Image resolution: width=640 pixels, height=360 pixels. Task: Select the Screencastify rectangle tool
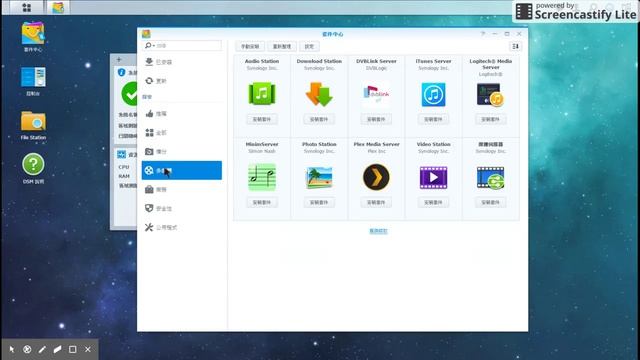pyautogui.click(x=73, y=349)
